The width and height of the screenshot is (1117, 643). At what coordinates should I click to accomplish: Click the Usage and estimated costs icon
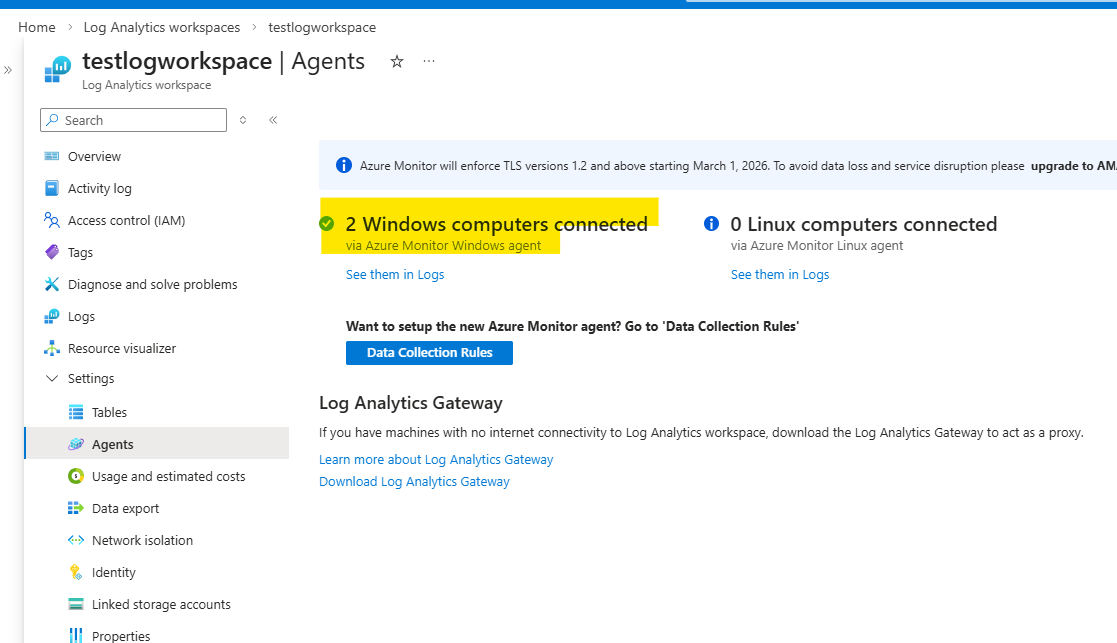point(76,476)
